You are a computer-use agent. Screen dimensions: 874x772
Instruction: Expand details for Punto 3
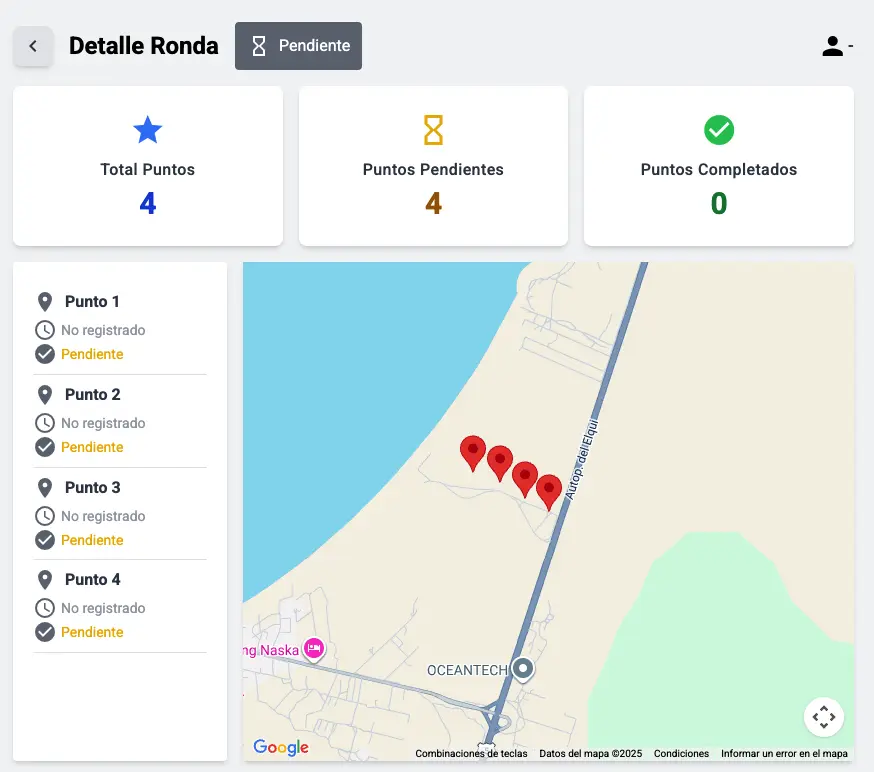coord(93,487)
